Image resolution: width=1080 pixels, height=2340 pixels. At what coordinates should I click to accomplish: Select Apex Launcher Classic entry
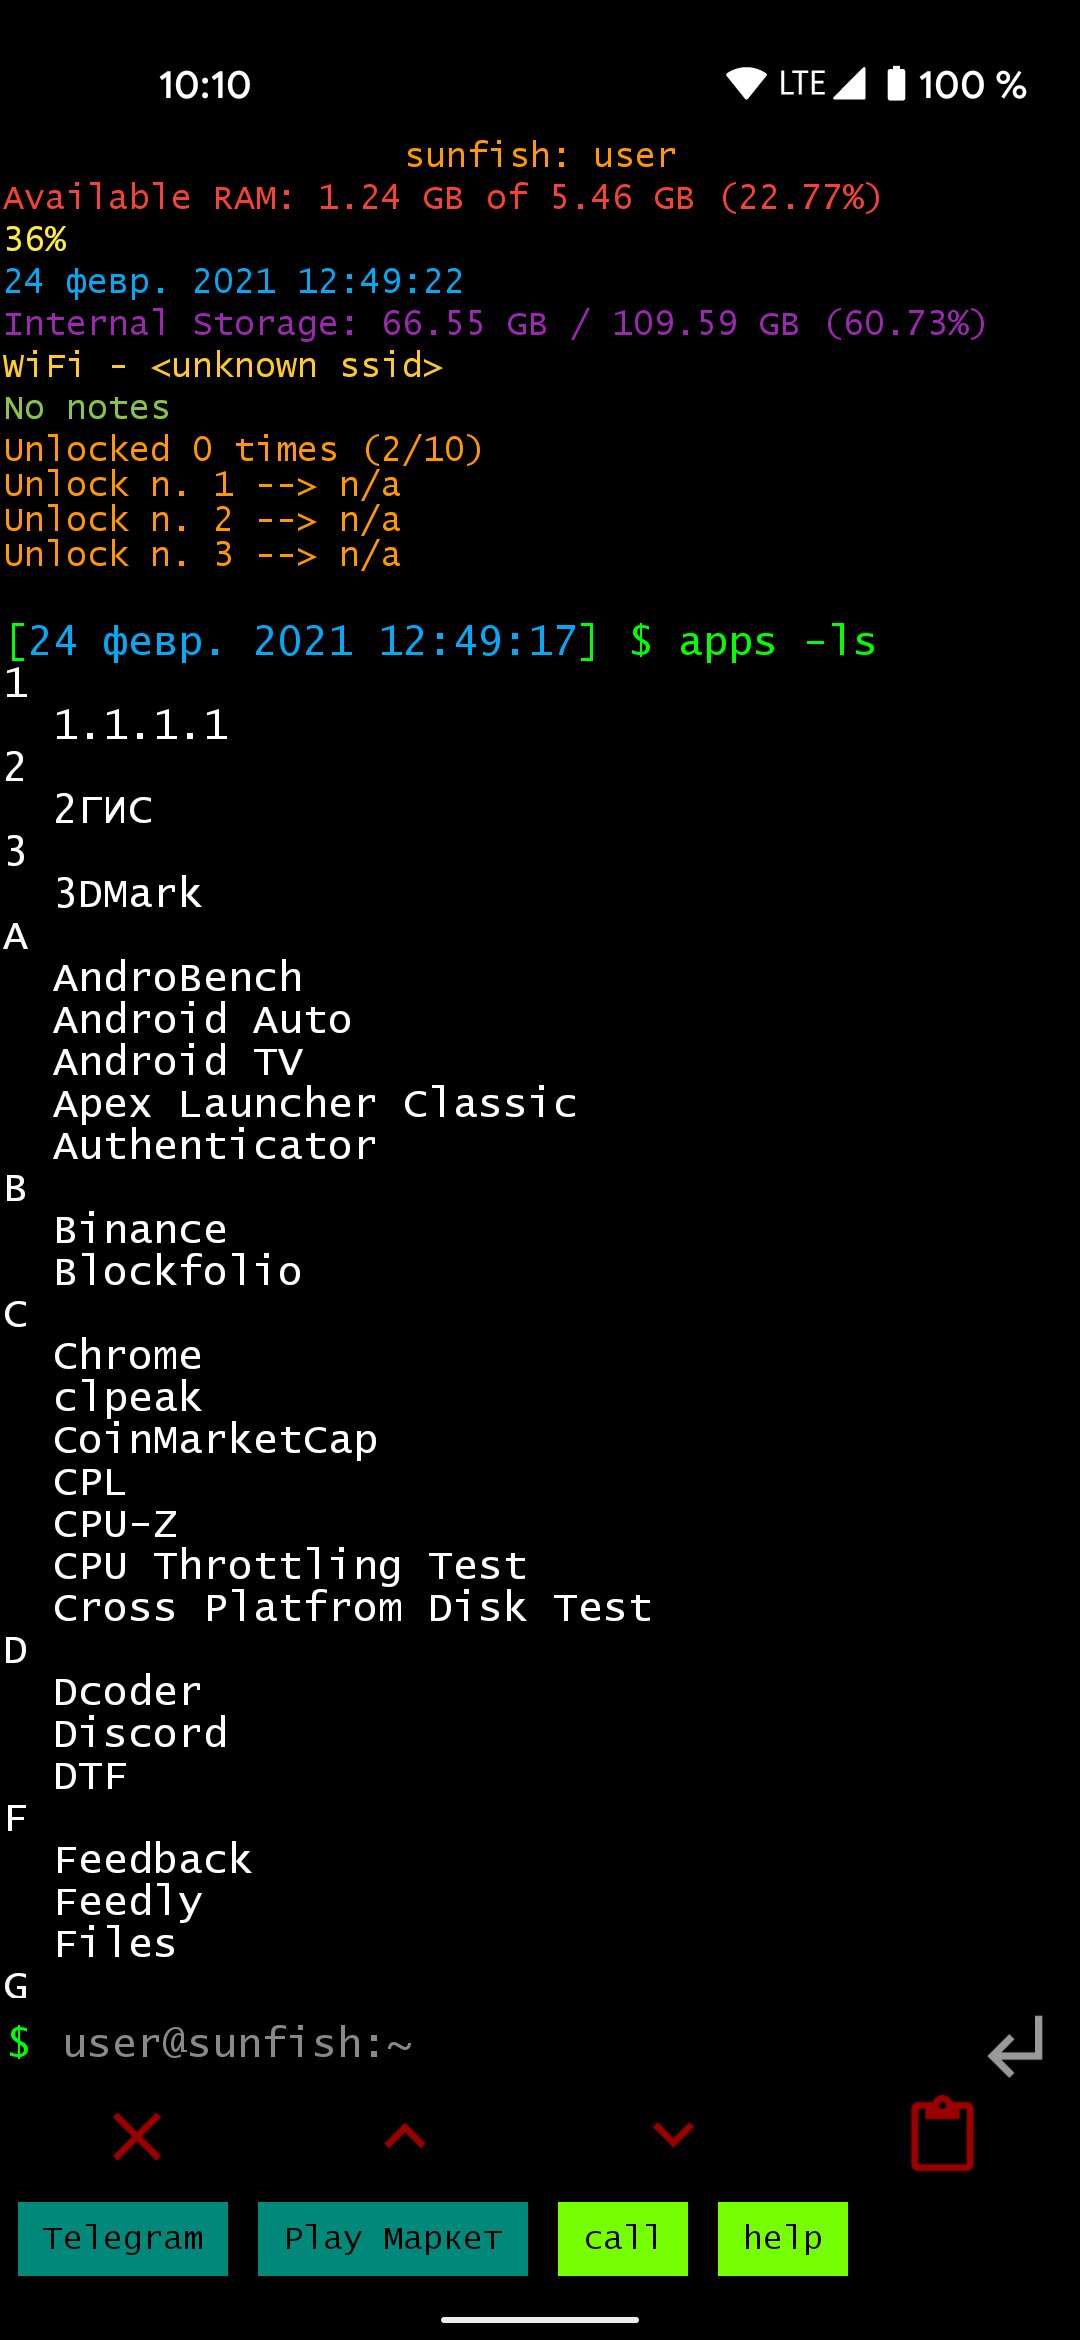[316, 1104]
